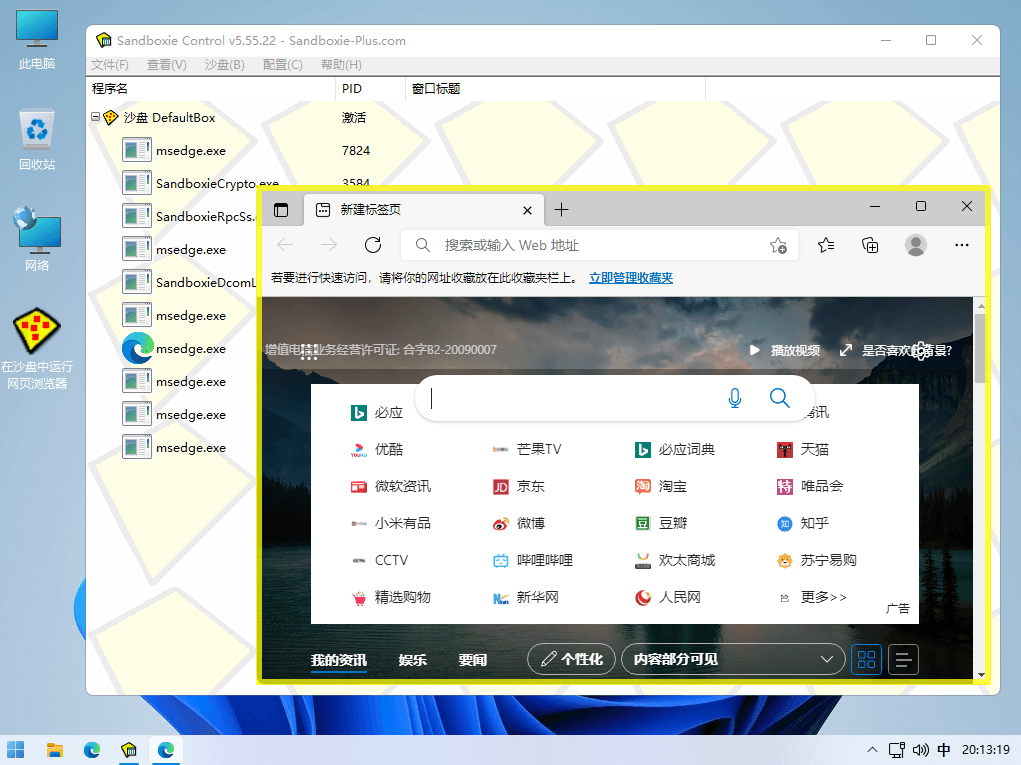Click the add to favorites star icon
Image resolution: width=1021 pixels, height=765 pixels.
(778, 245)
